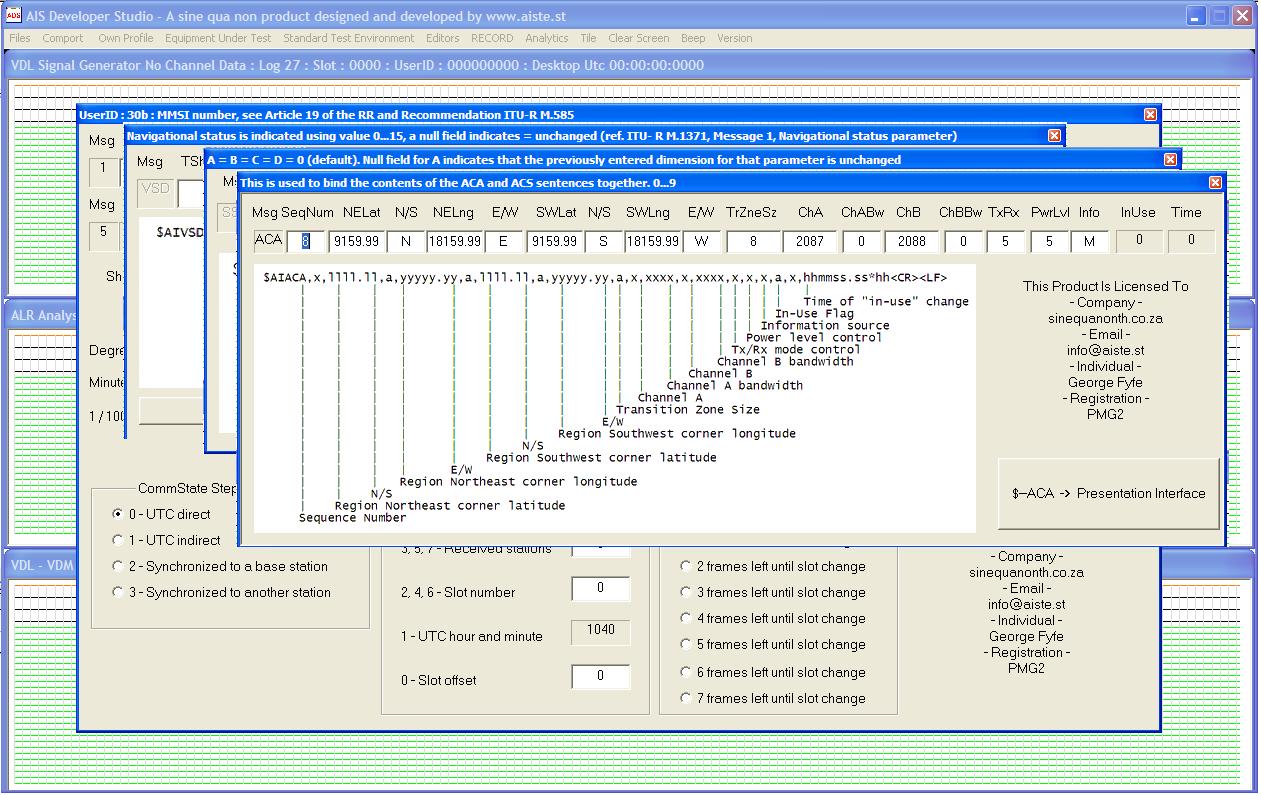The height and width of the screenshot is (795, 1261).
Task: Open the Analytics menu
Action: click(546, 38)
